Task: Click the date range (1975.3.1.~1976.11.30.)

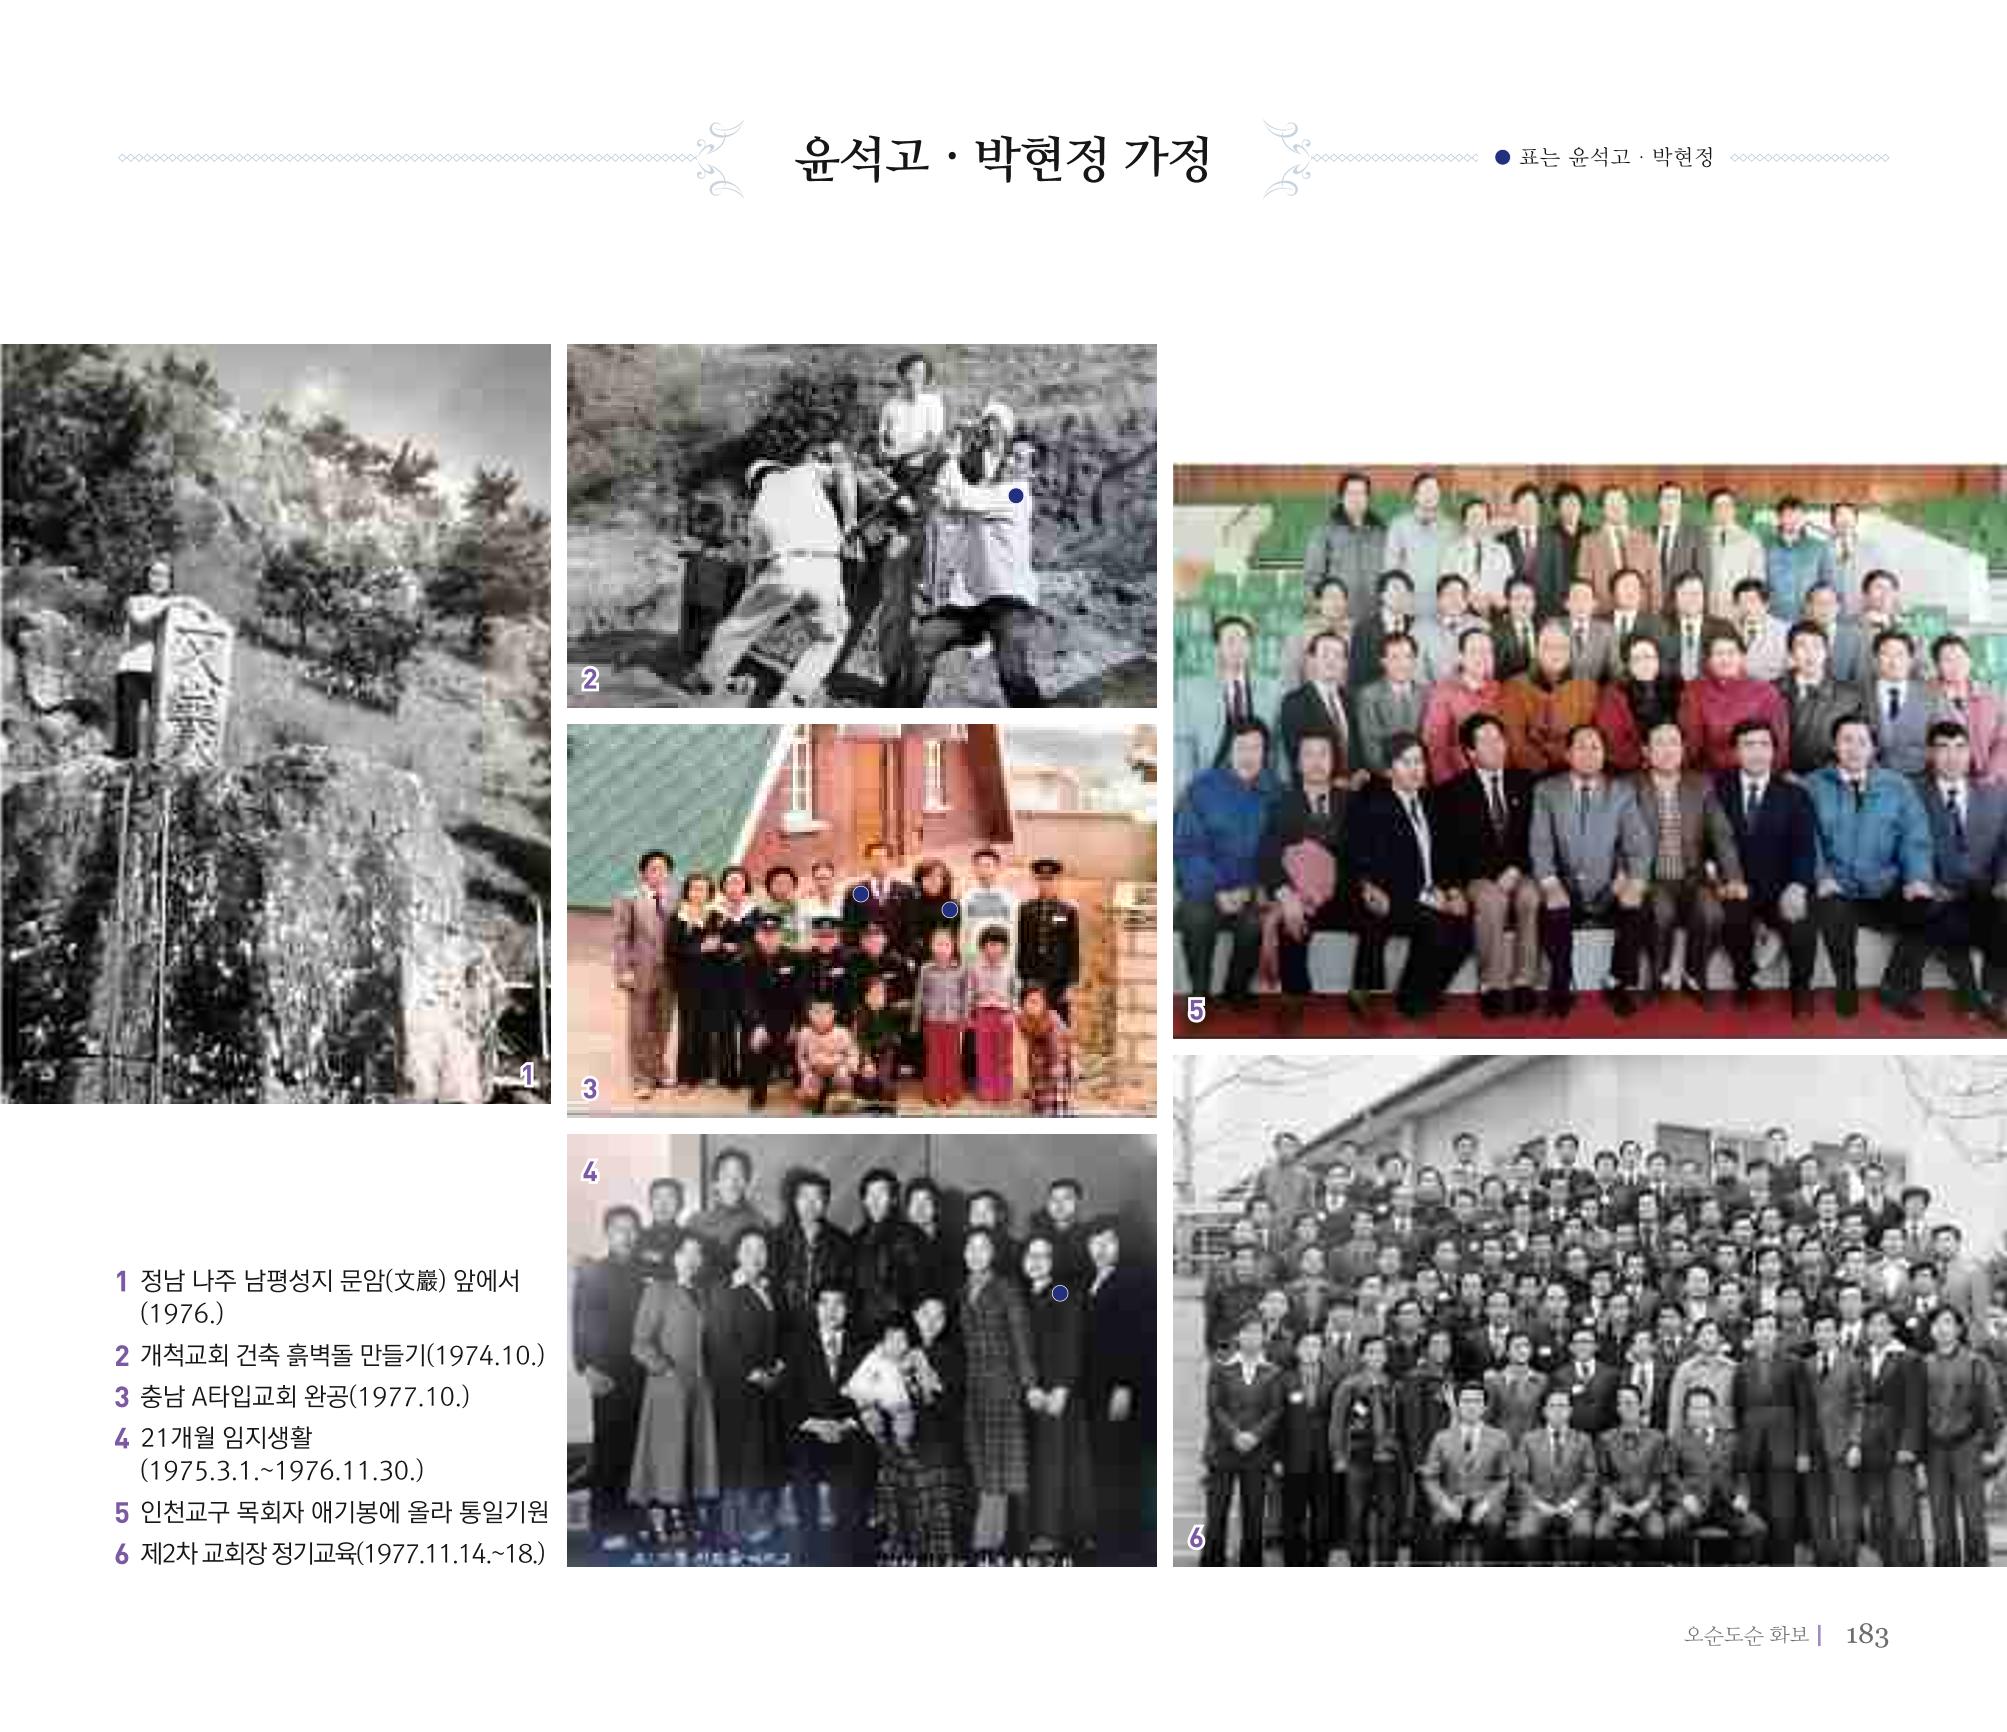Action: (282, 1471)
